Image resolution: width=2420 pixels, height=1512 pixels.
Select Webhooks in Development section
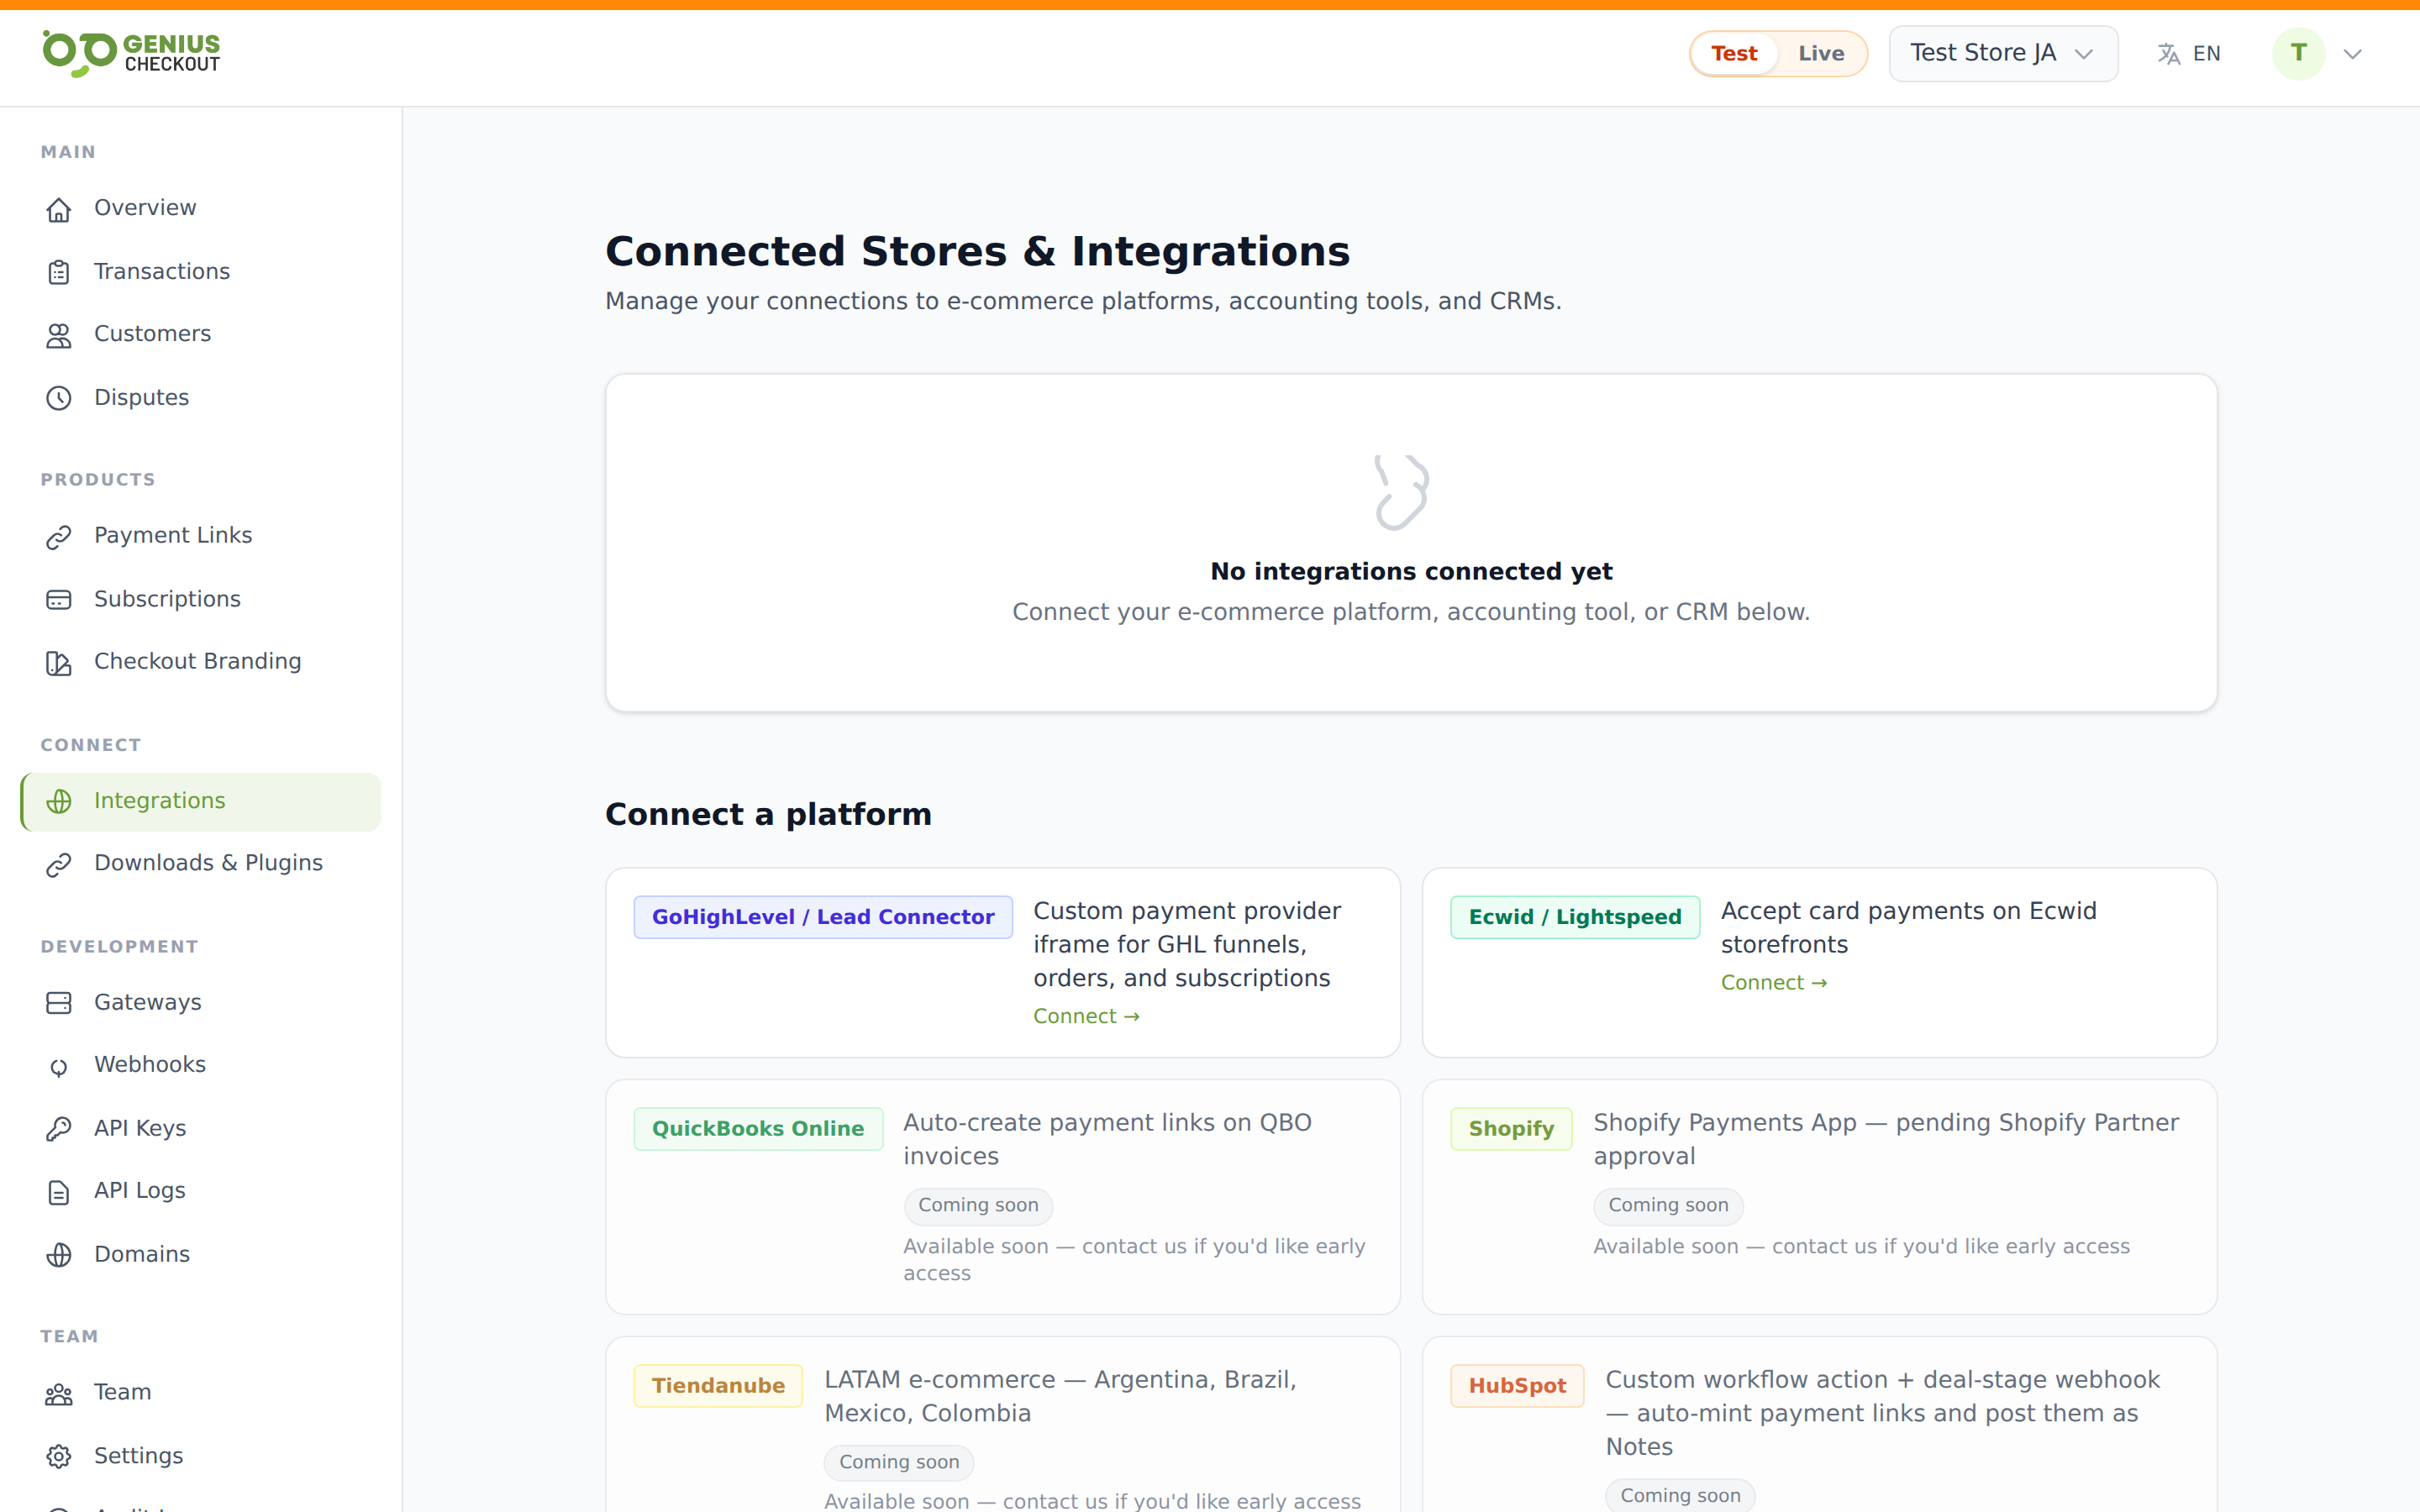point(200,1065)
